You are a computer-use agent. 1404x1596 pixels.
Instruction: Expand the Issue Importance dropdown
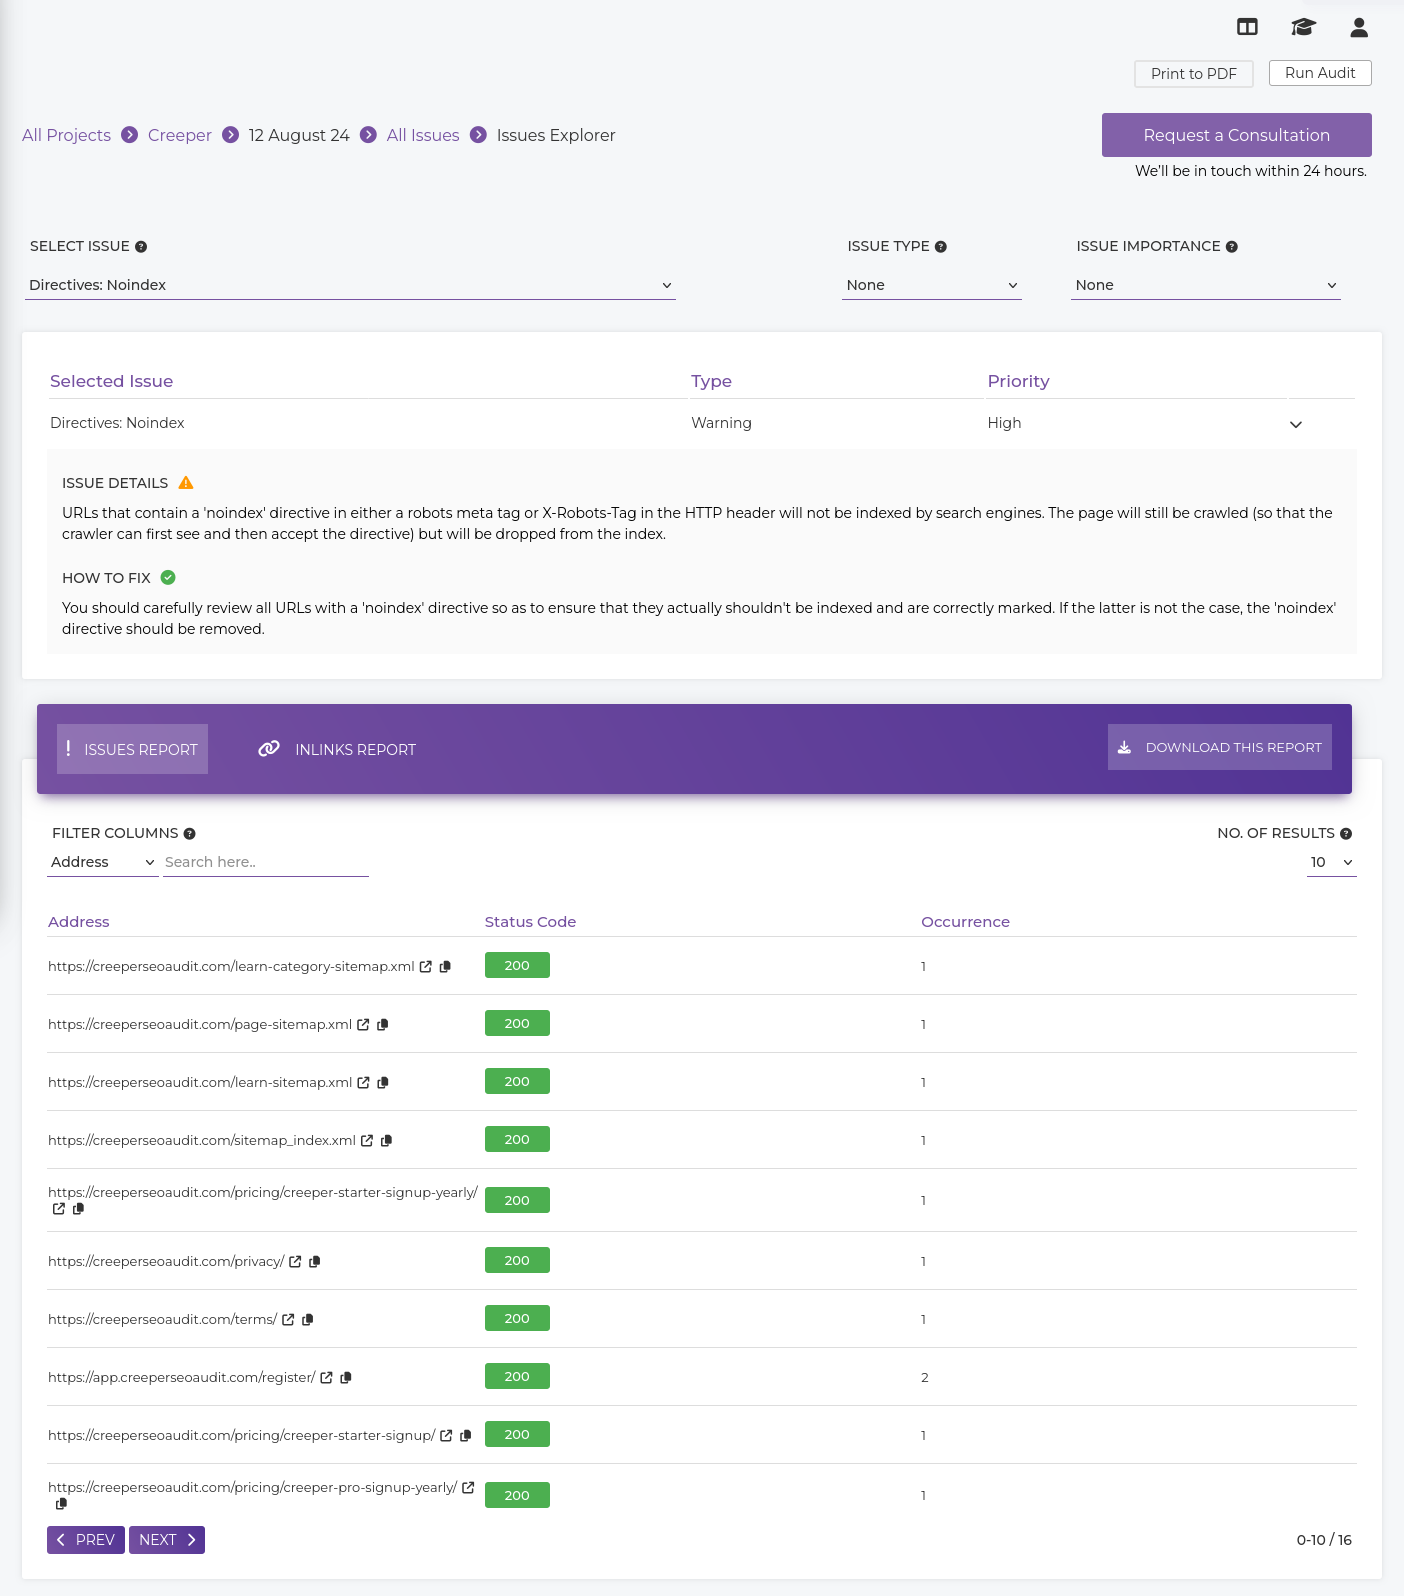1205,286
